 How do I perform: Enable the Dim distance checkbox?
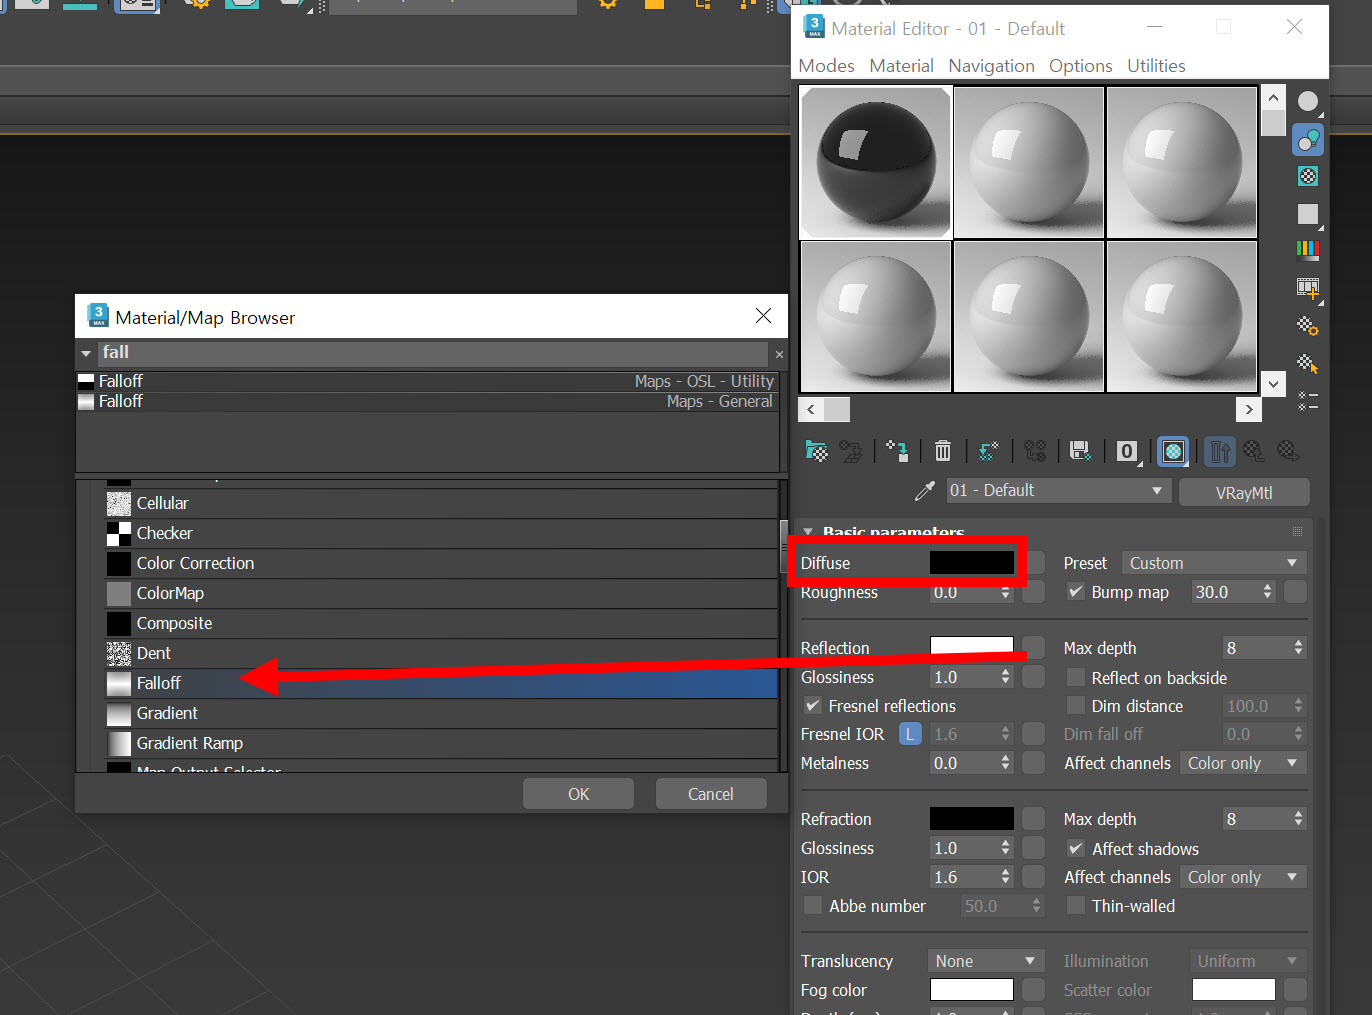point(1076,706)
